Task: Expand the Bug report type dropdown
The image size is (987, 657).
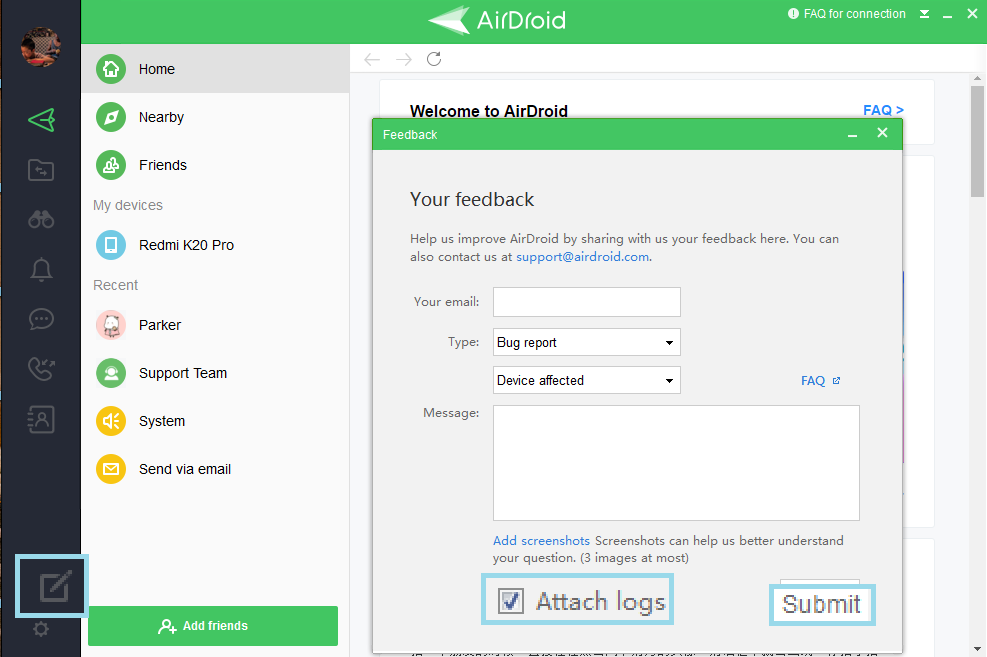Action: click(586, 342)
